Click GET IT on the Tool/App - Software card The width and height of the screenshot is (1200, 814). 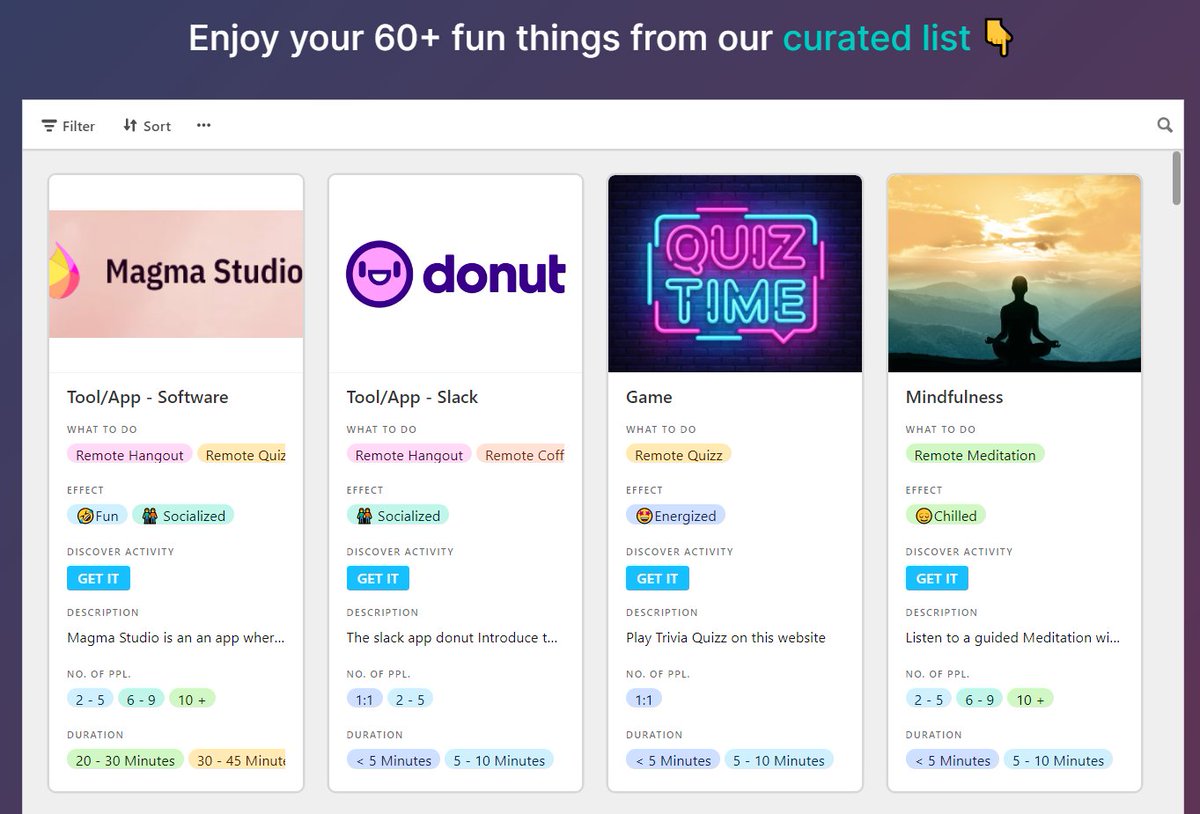[x=99, y=578]
